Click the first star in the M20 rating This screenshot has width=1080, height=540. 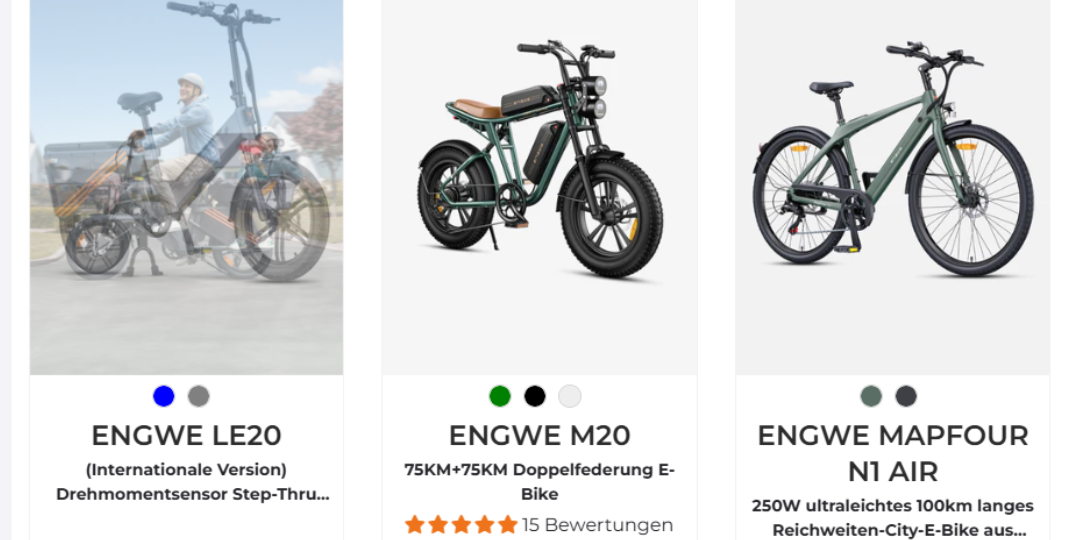[x=415, y=525]
